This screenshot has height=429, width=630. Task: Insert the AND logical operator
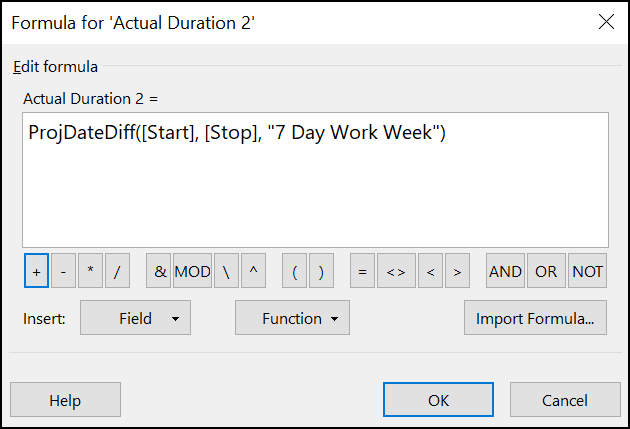click(x=505, y=271)
